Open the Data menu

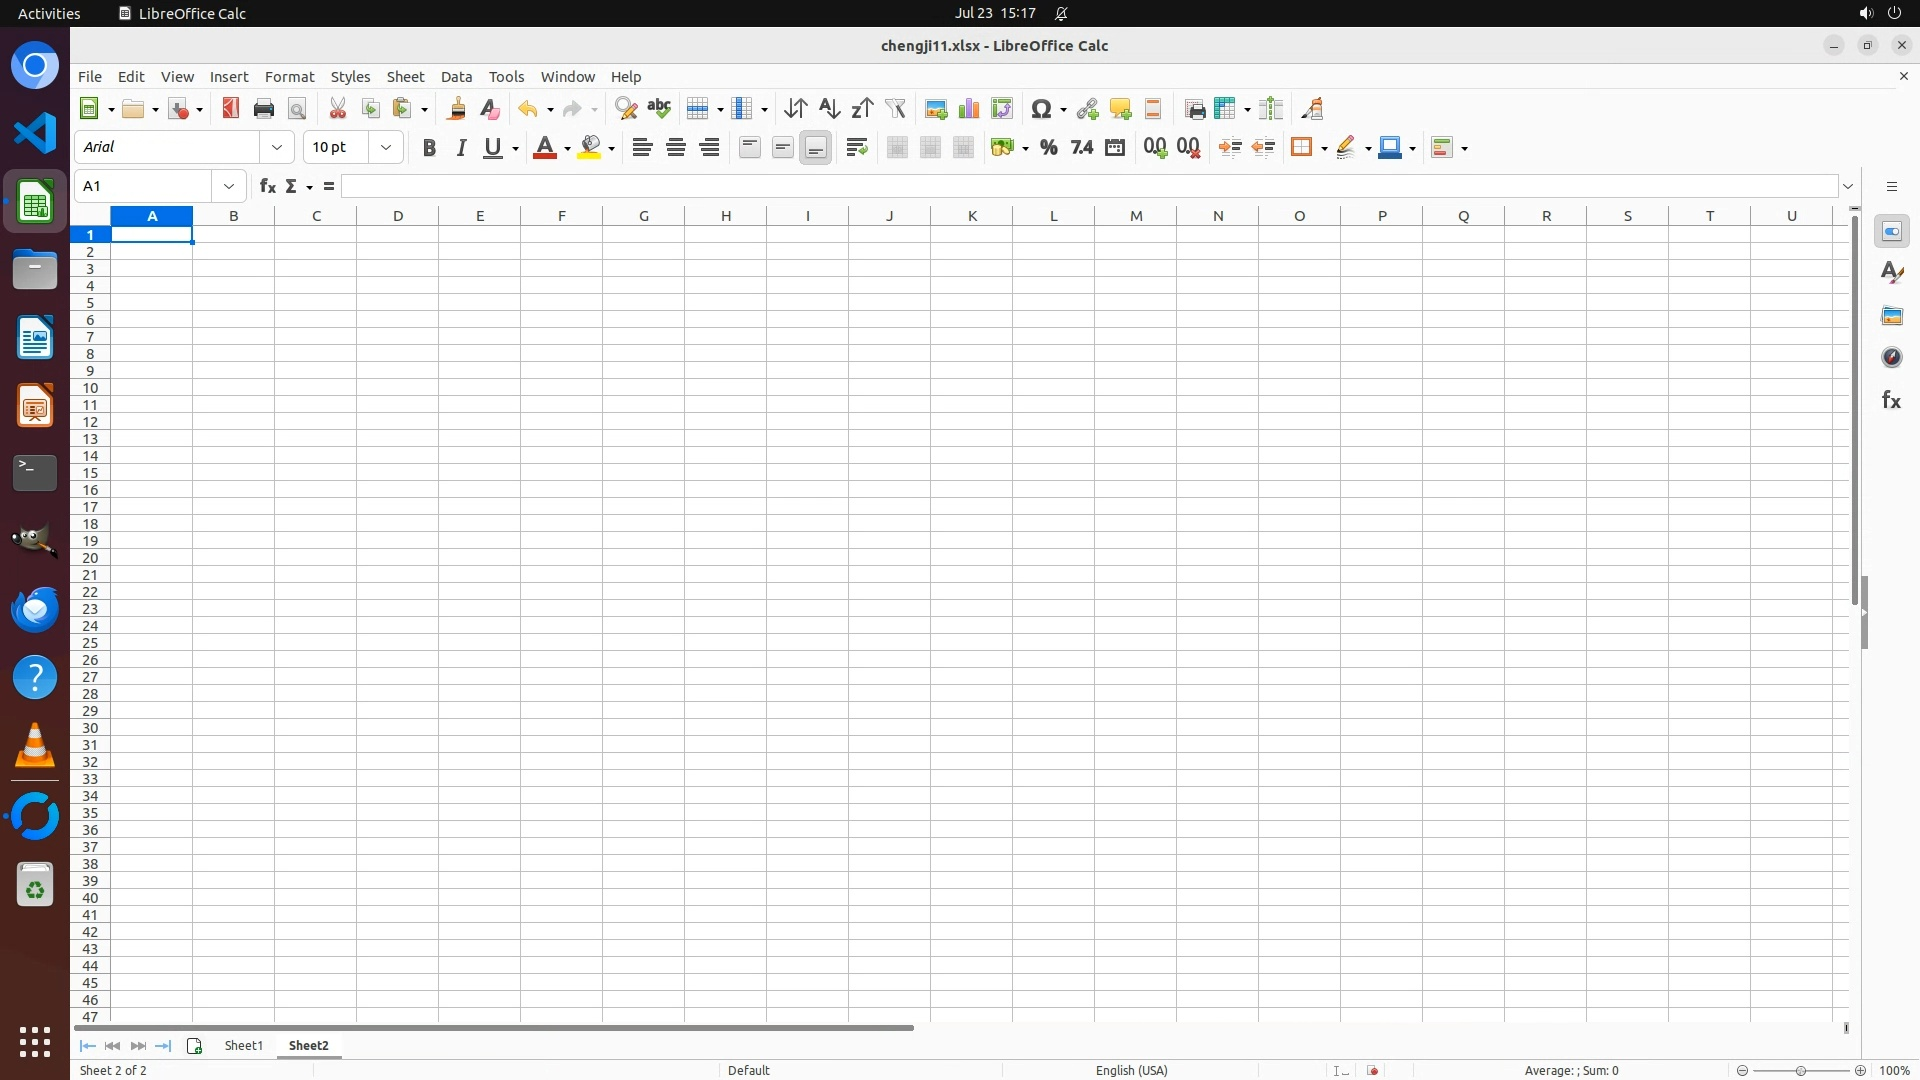[456, 77]
